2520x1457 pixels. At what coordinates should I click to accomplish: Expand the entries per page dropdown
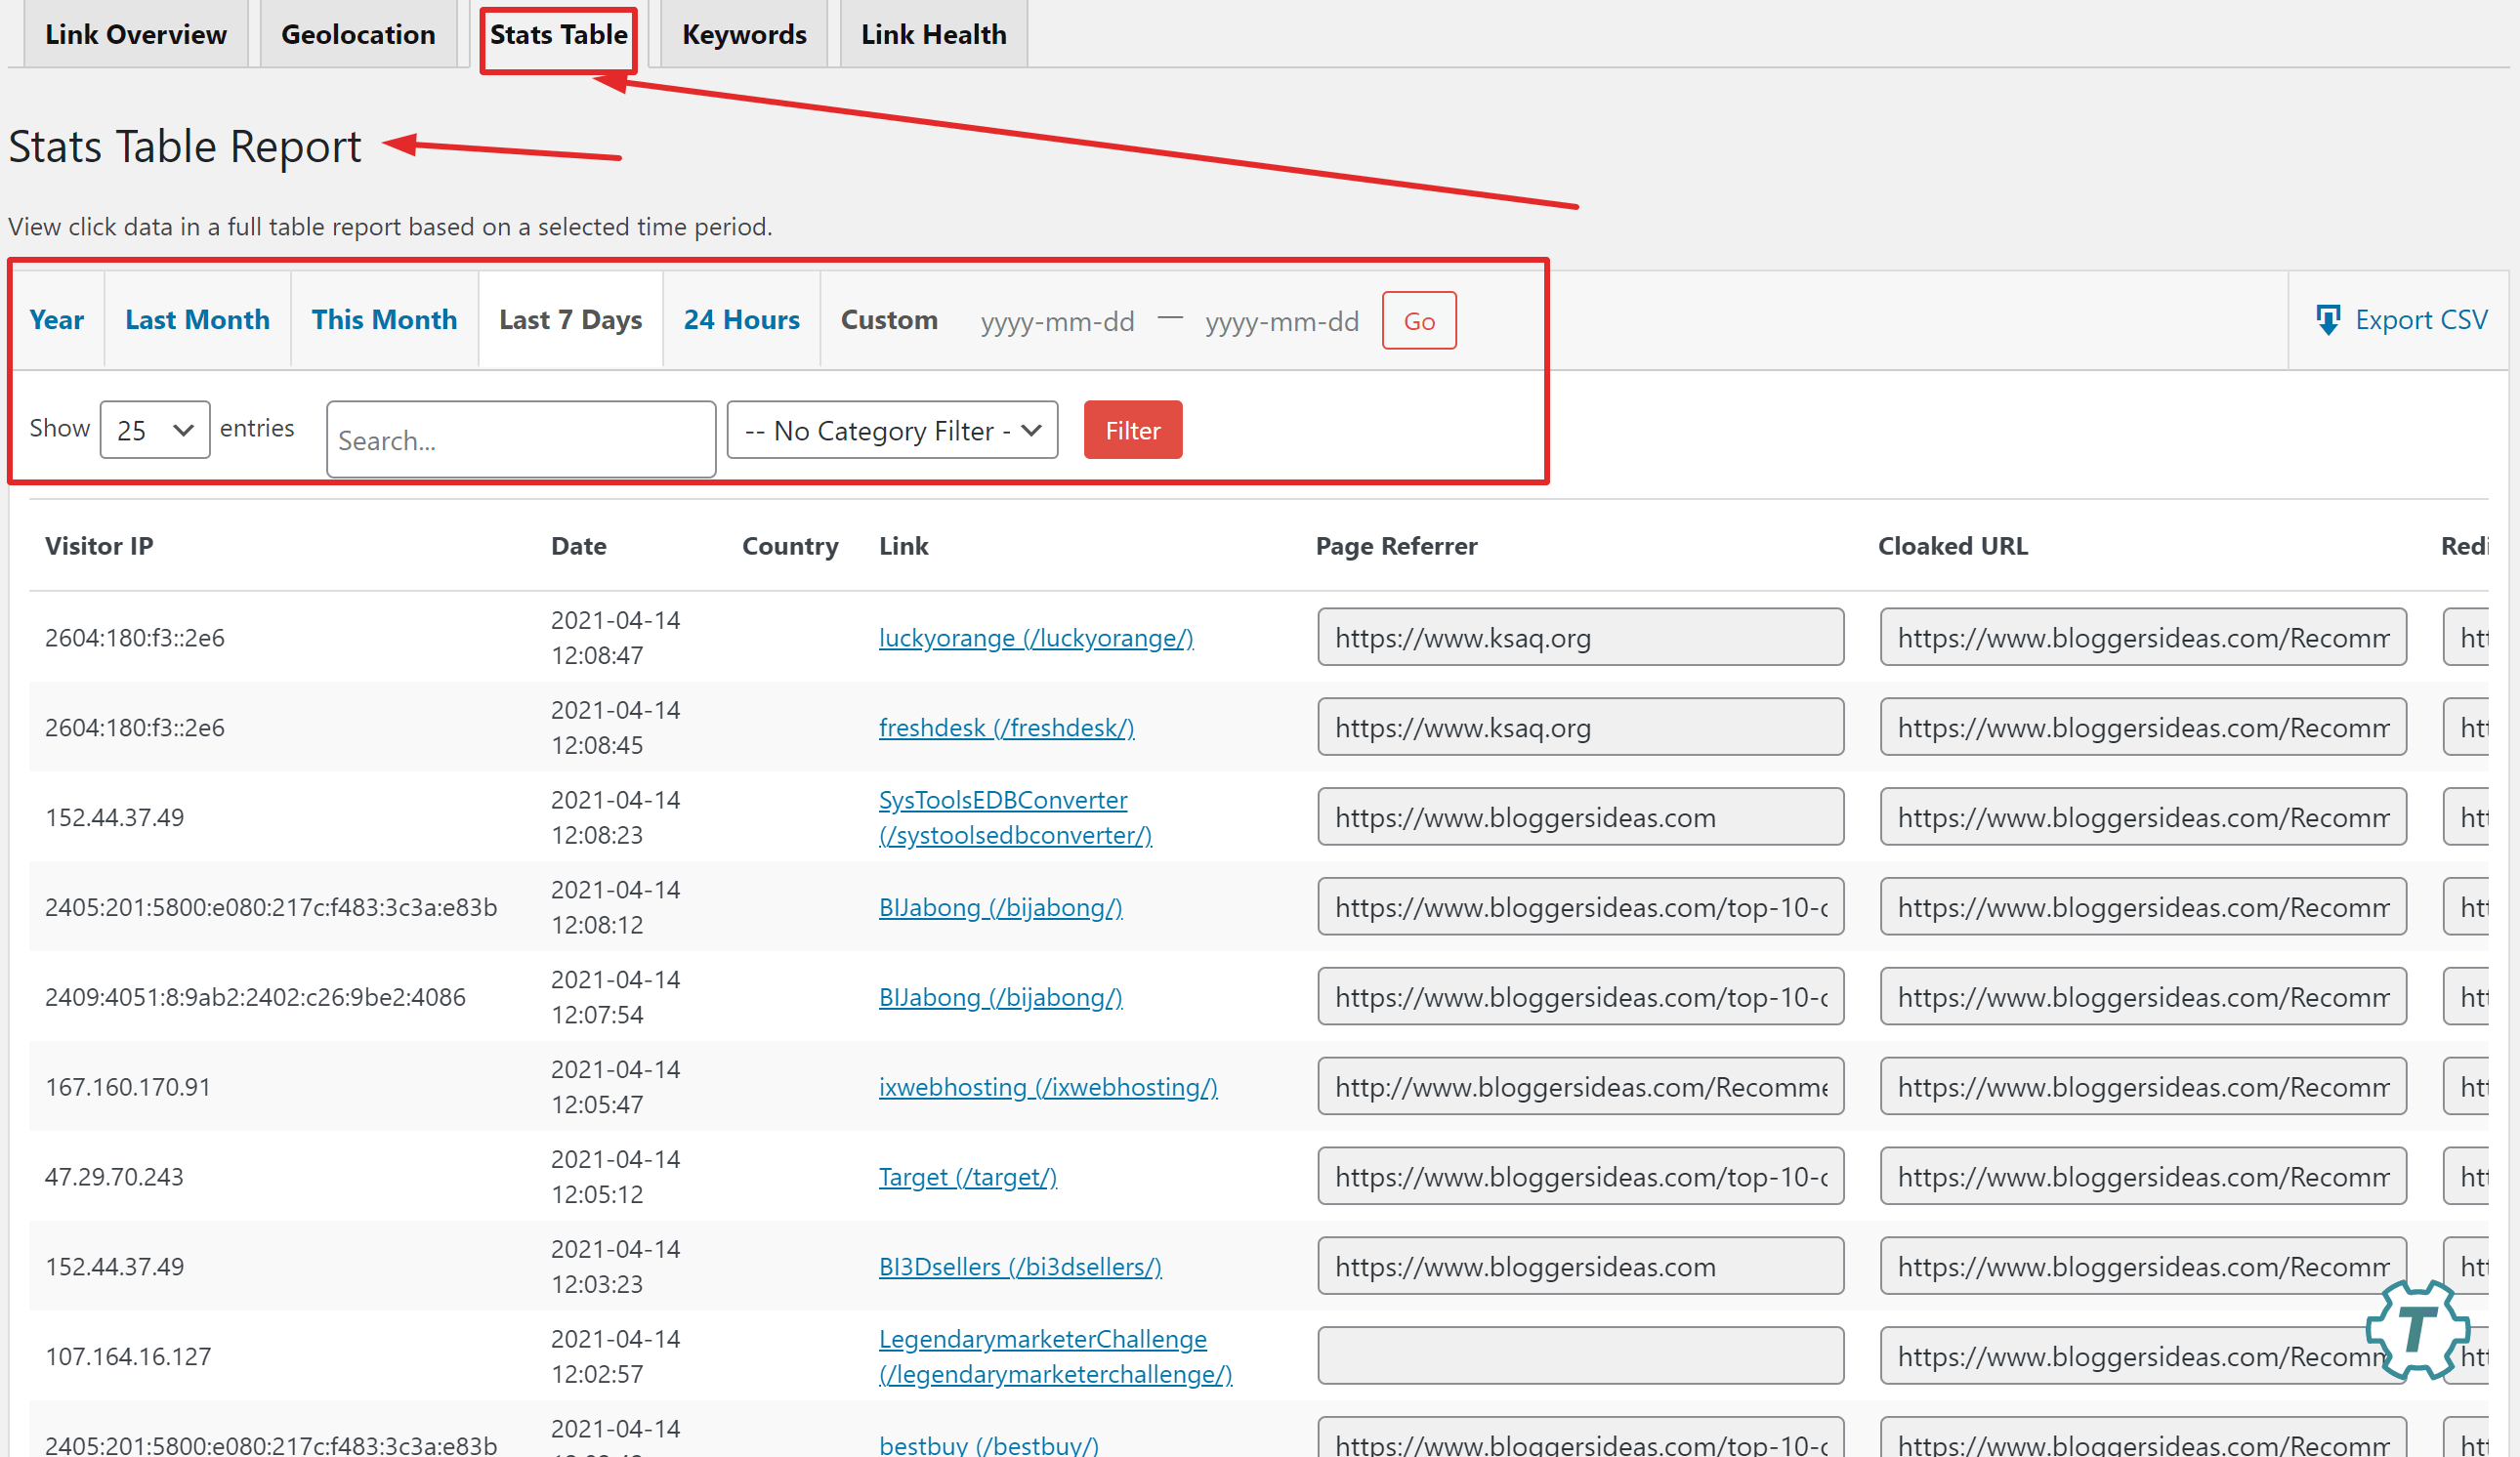[x=152, y=429]
